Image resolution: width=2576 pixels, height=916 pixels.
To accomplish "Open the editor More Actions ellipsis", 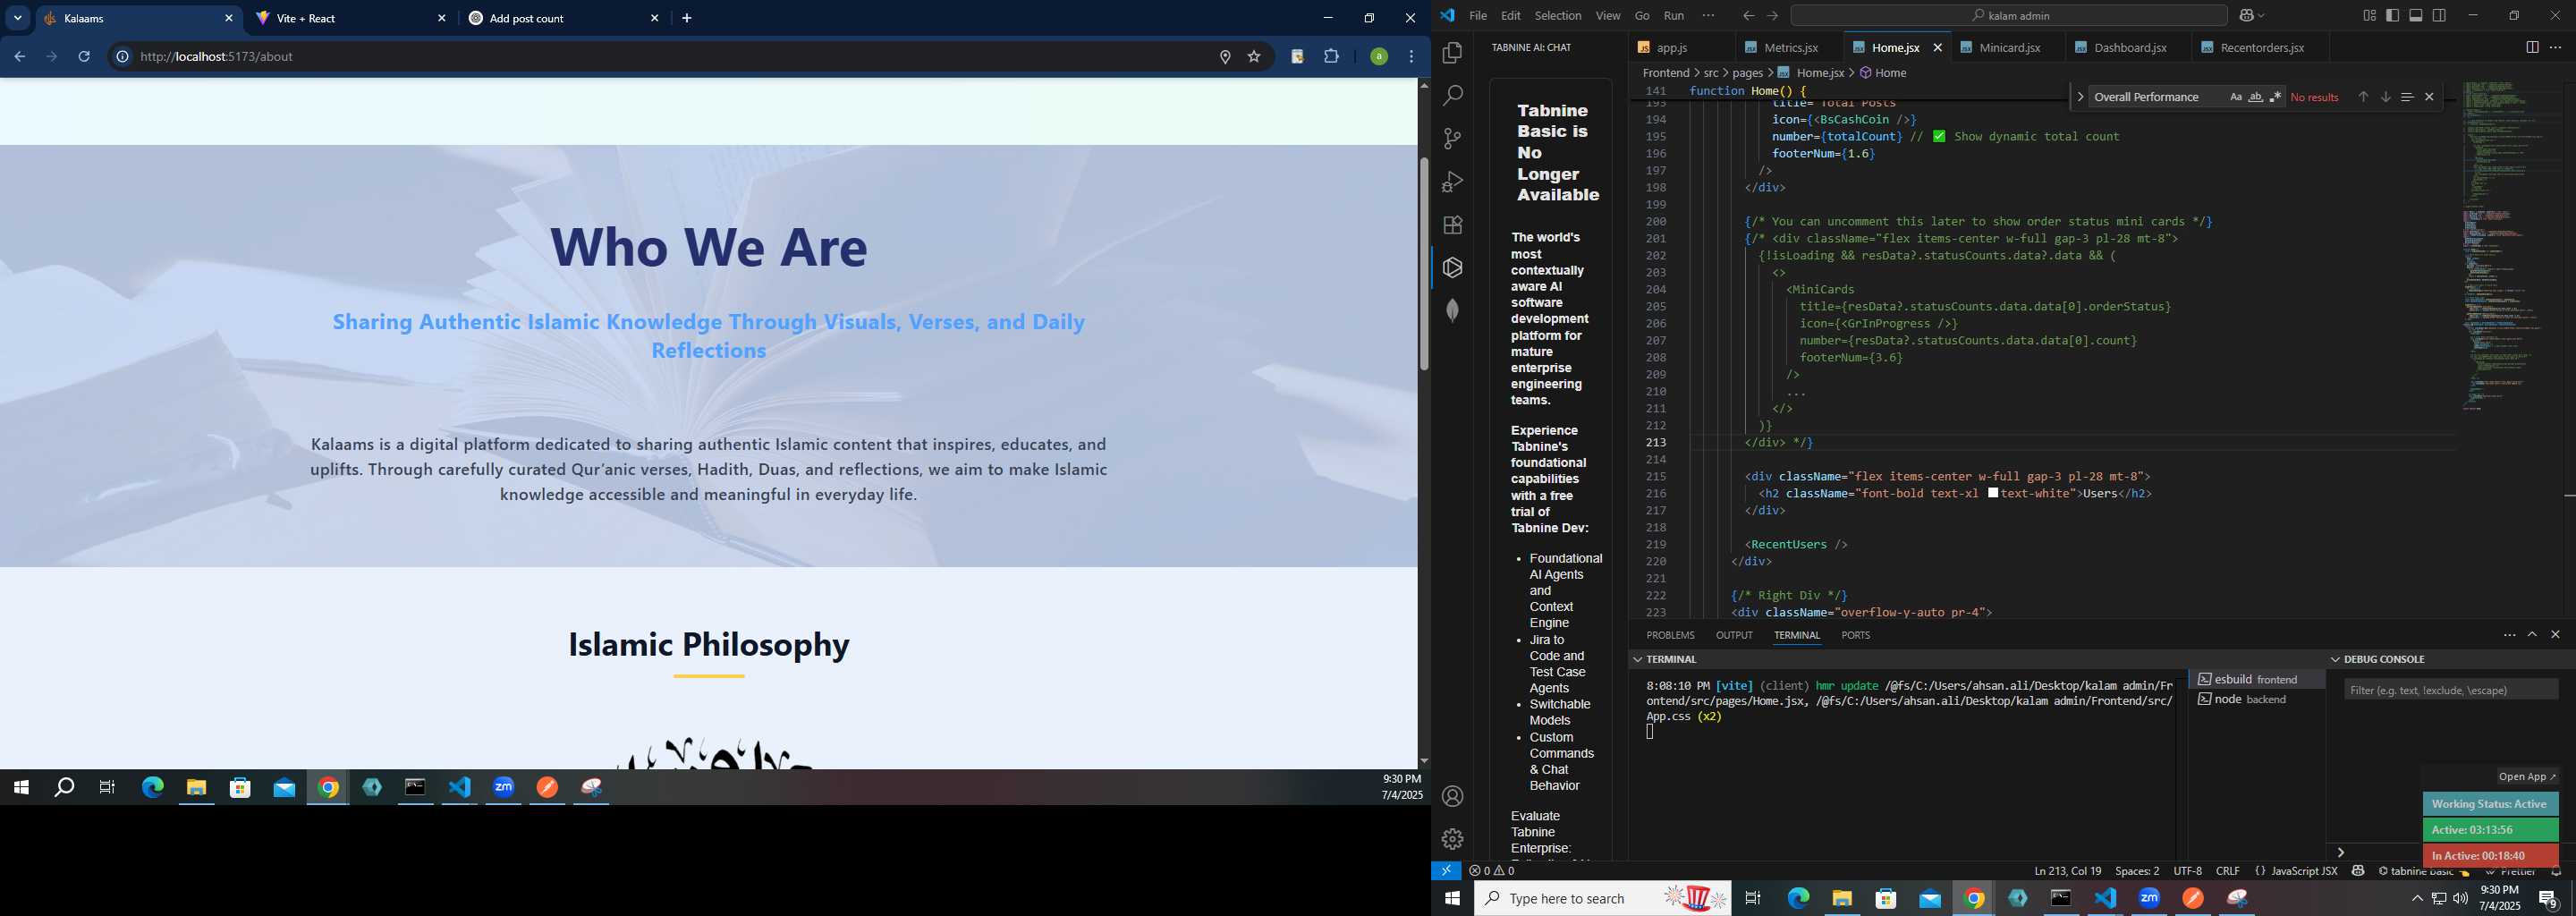I will (x=2555, y=47).
